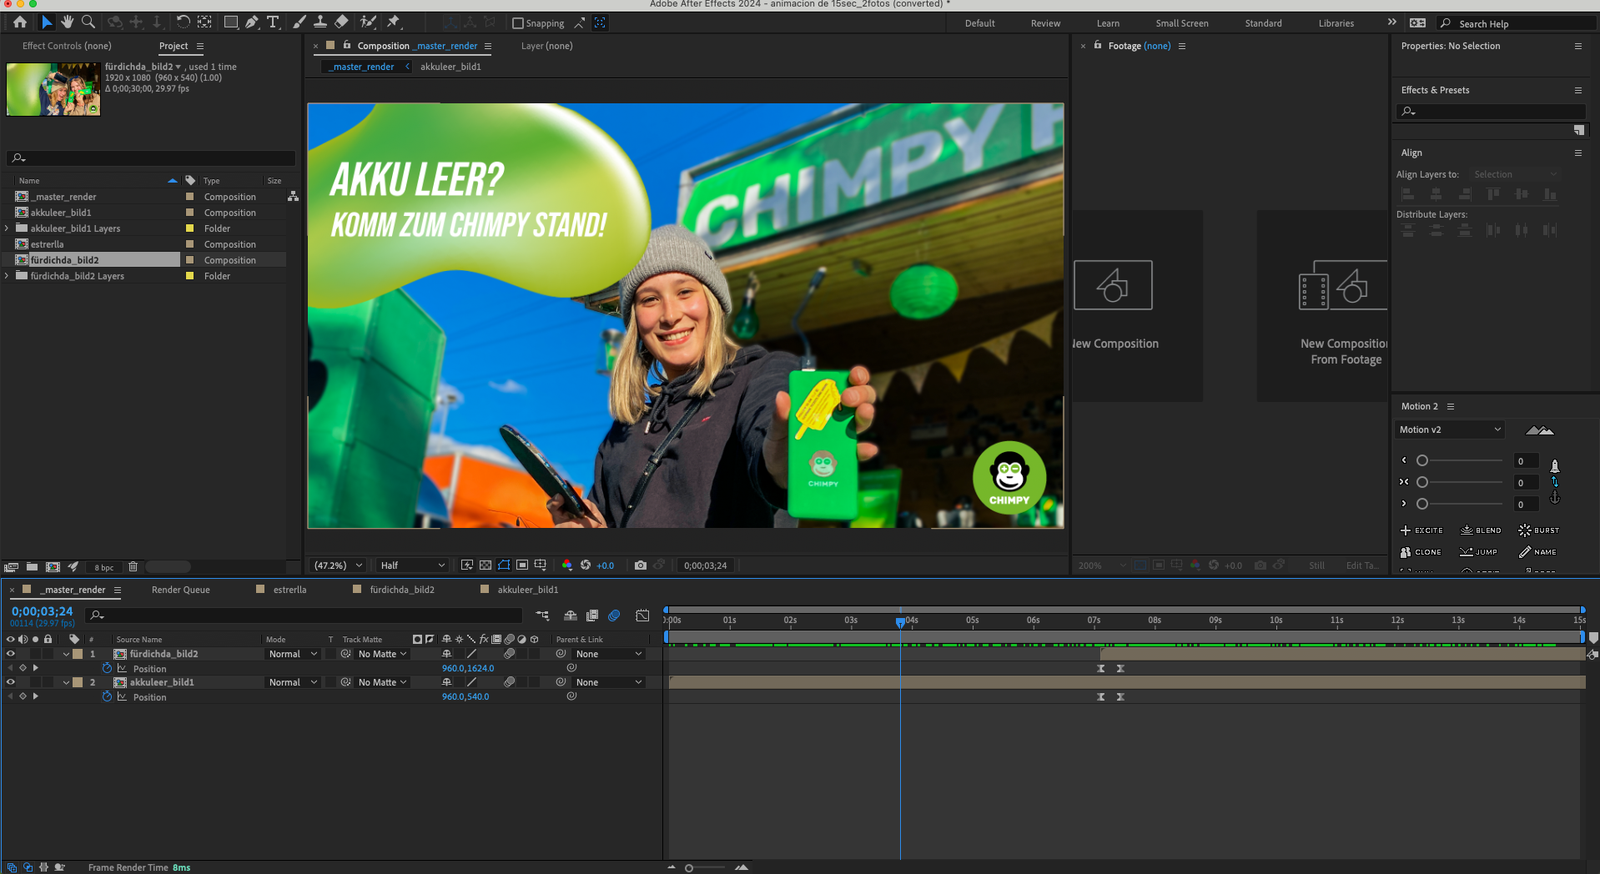Select the Type tool
Image resolution: width=1600 pixels, height=874 pixels.
tap(273, 22)
